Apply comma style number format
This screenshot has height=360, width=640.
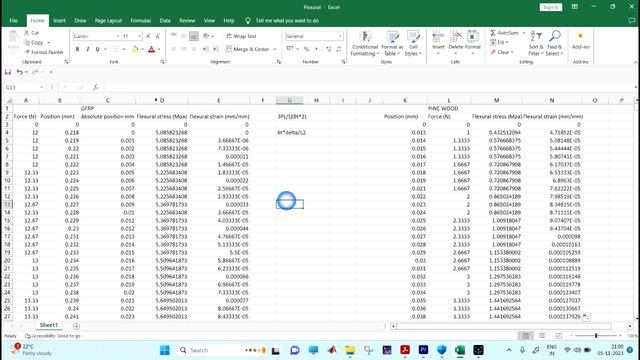pyautogui.click(x=316, y=49)
